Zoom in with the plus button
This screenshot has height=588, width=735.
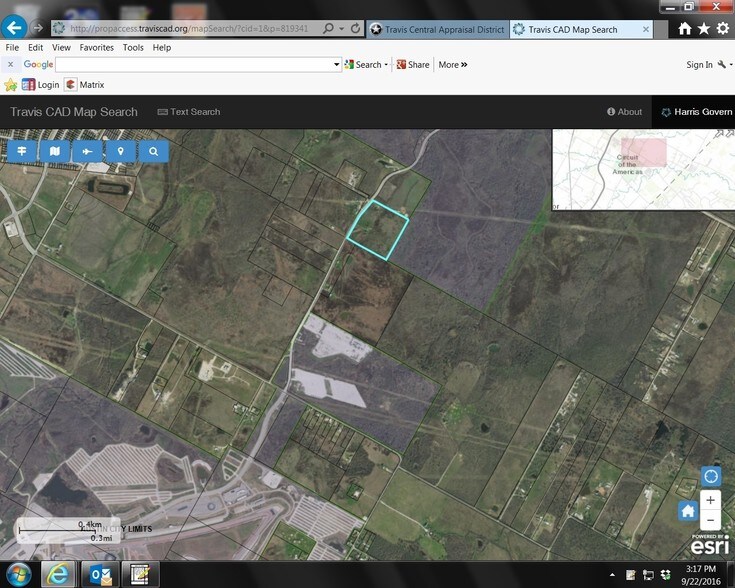(711, 500)
